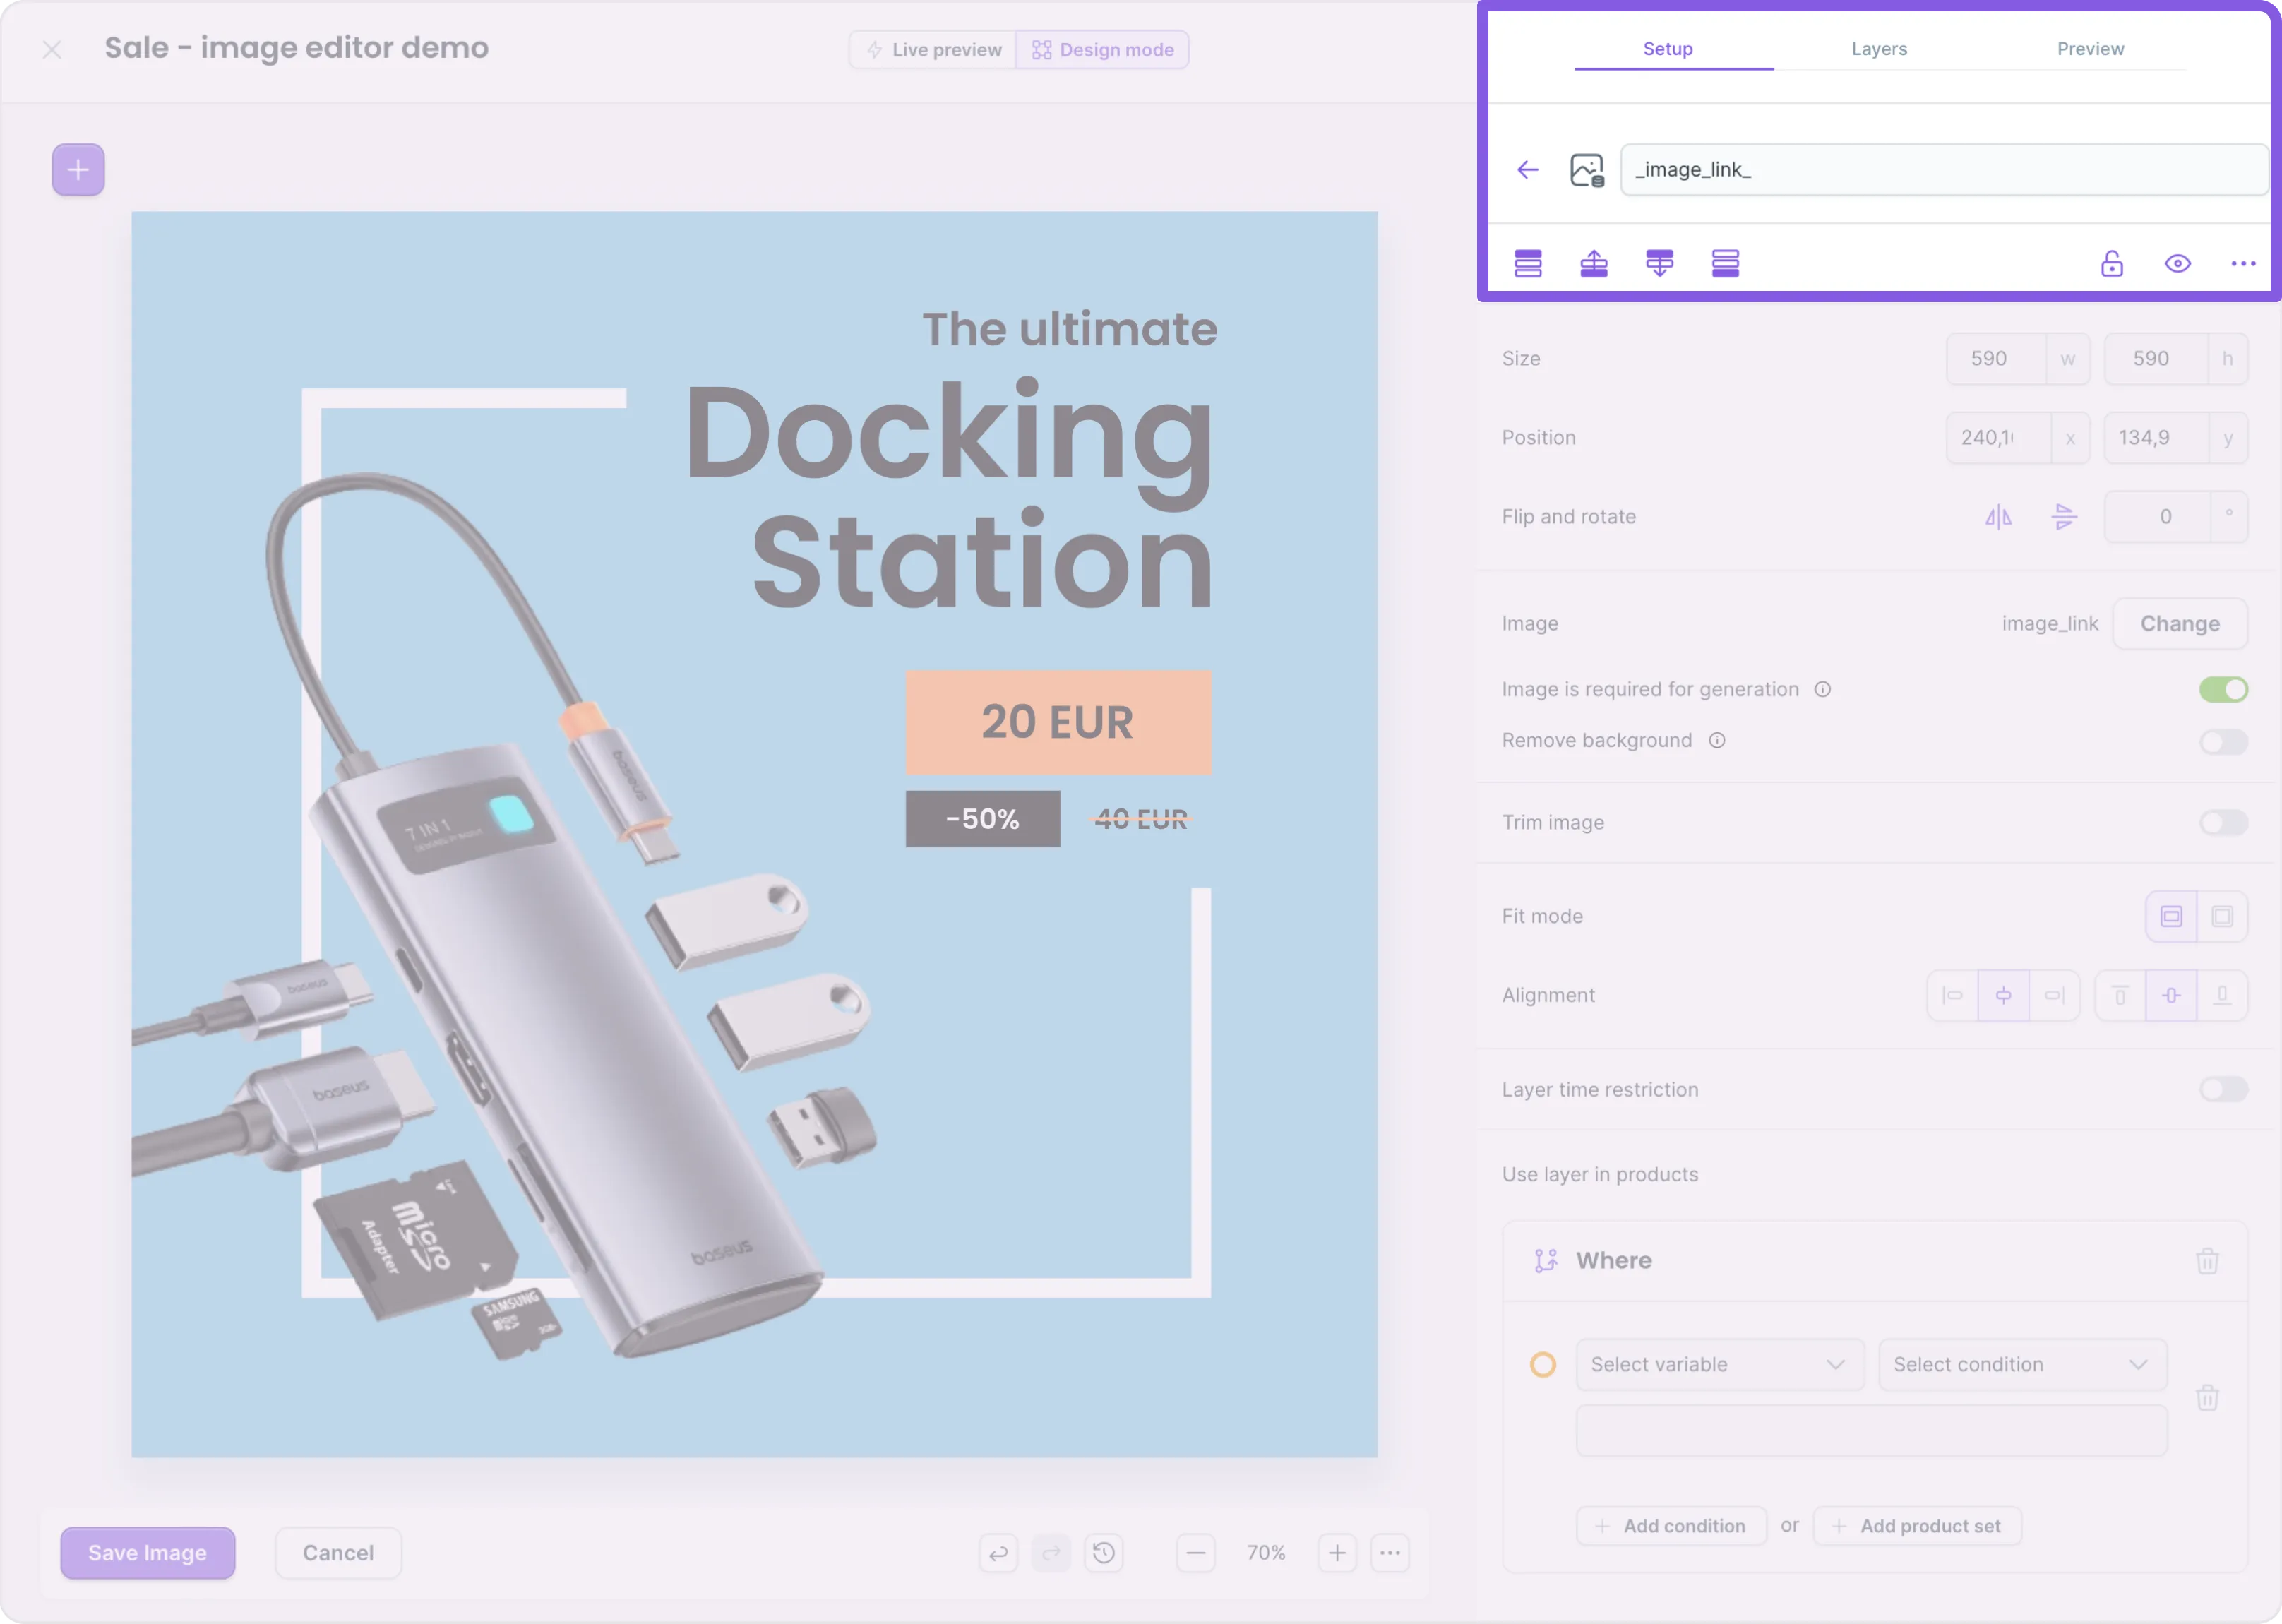
Task: Click the condition value input field
Action: (1871, 1431)
